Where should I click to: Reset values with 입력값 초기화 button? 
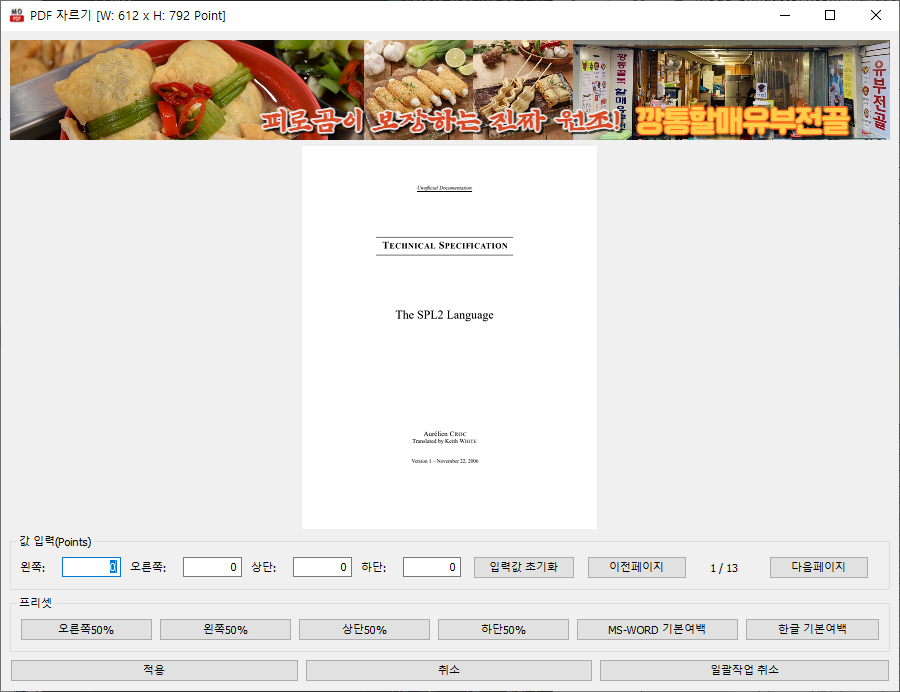(523, 567)
